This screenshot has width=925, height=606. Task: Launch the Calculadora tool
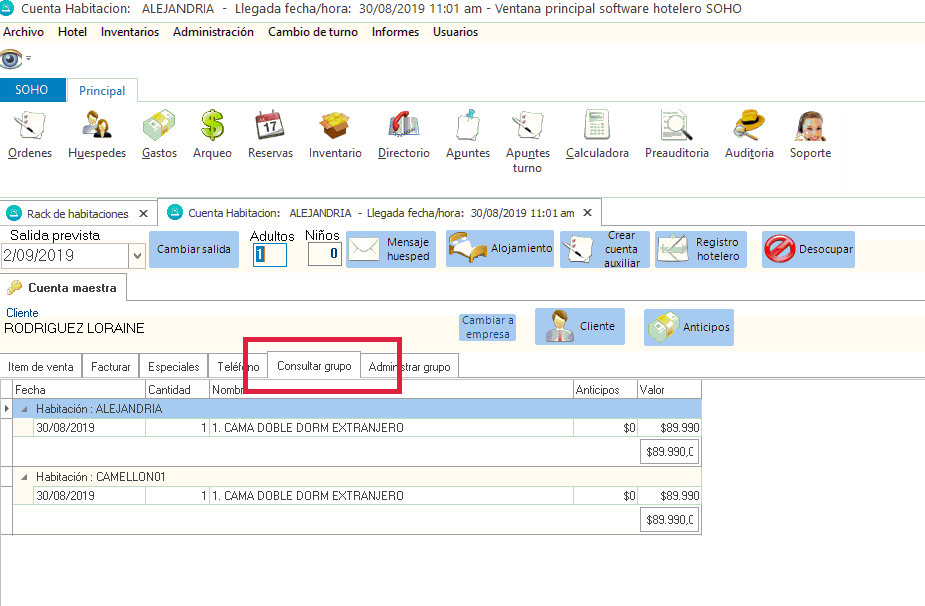597,134
